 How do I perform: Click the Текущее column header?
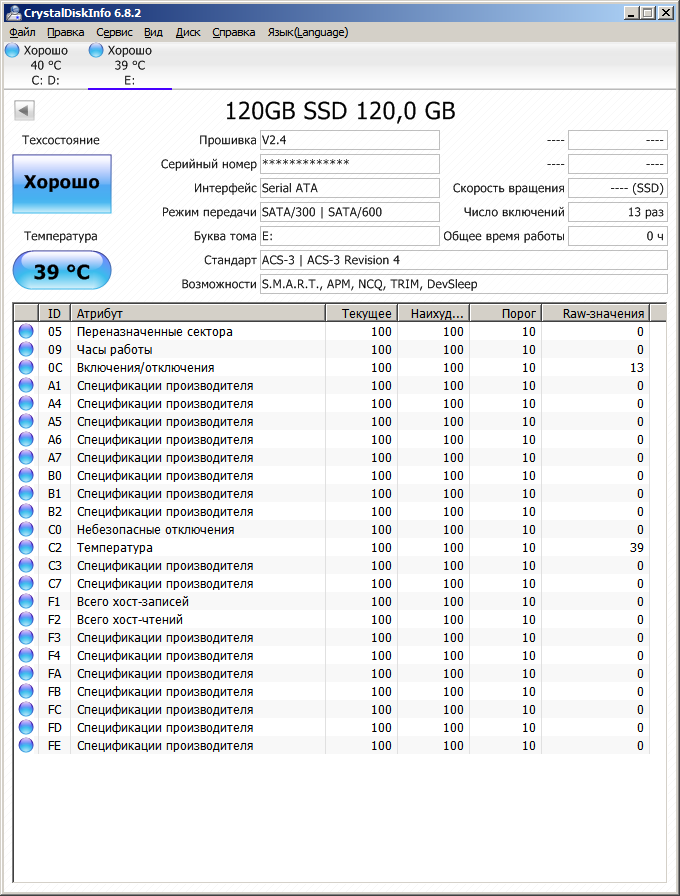pos(361,313)
